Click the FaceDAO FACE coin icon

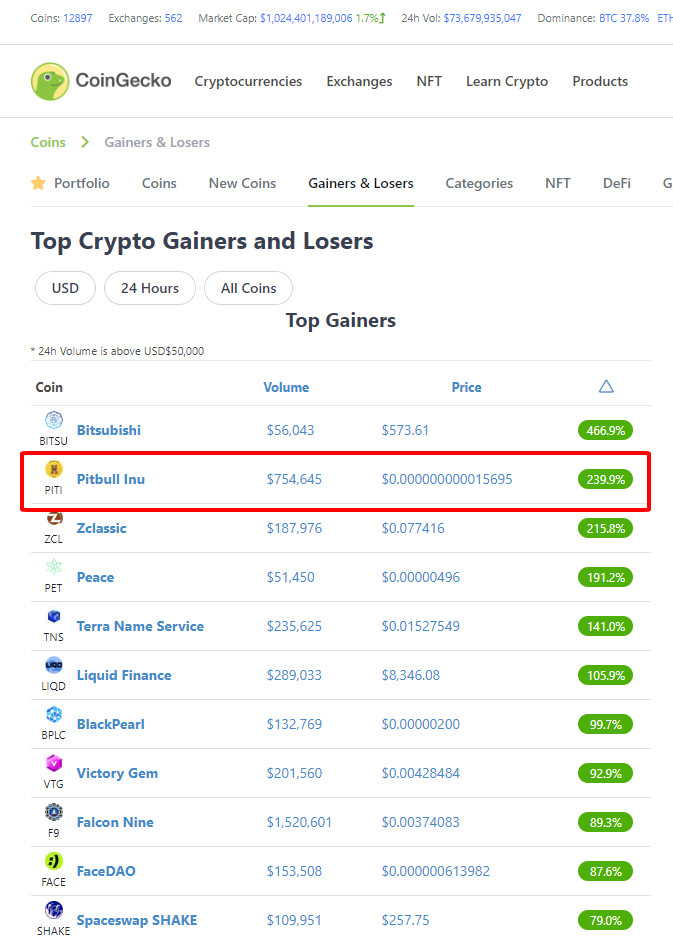54,861
